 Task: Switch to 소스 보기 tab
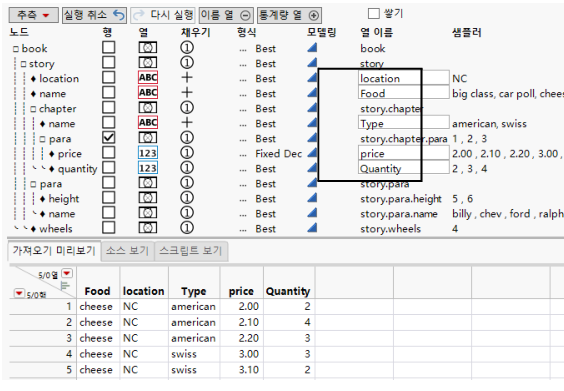click(128, 251)
